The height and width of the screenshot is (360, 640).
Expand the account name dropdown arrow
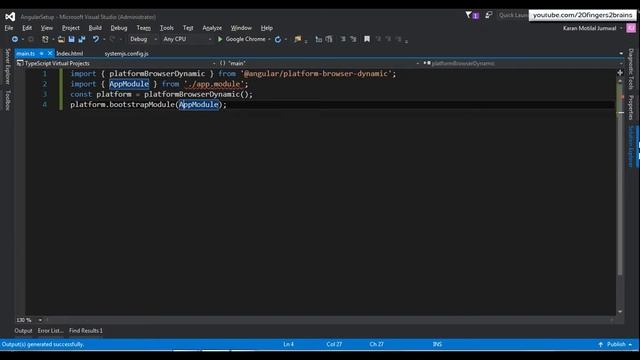pyautogui.click(x=621, y=28)
